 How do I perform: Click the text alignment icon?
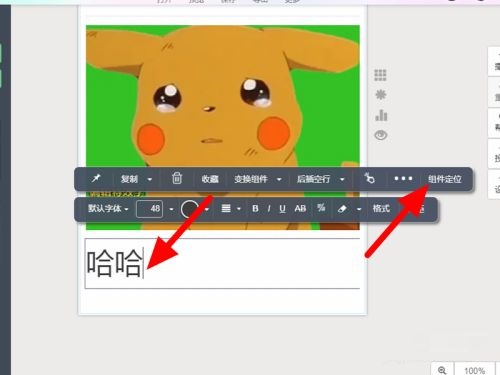point(226,209)
